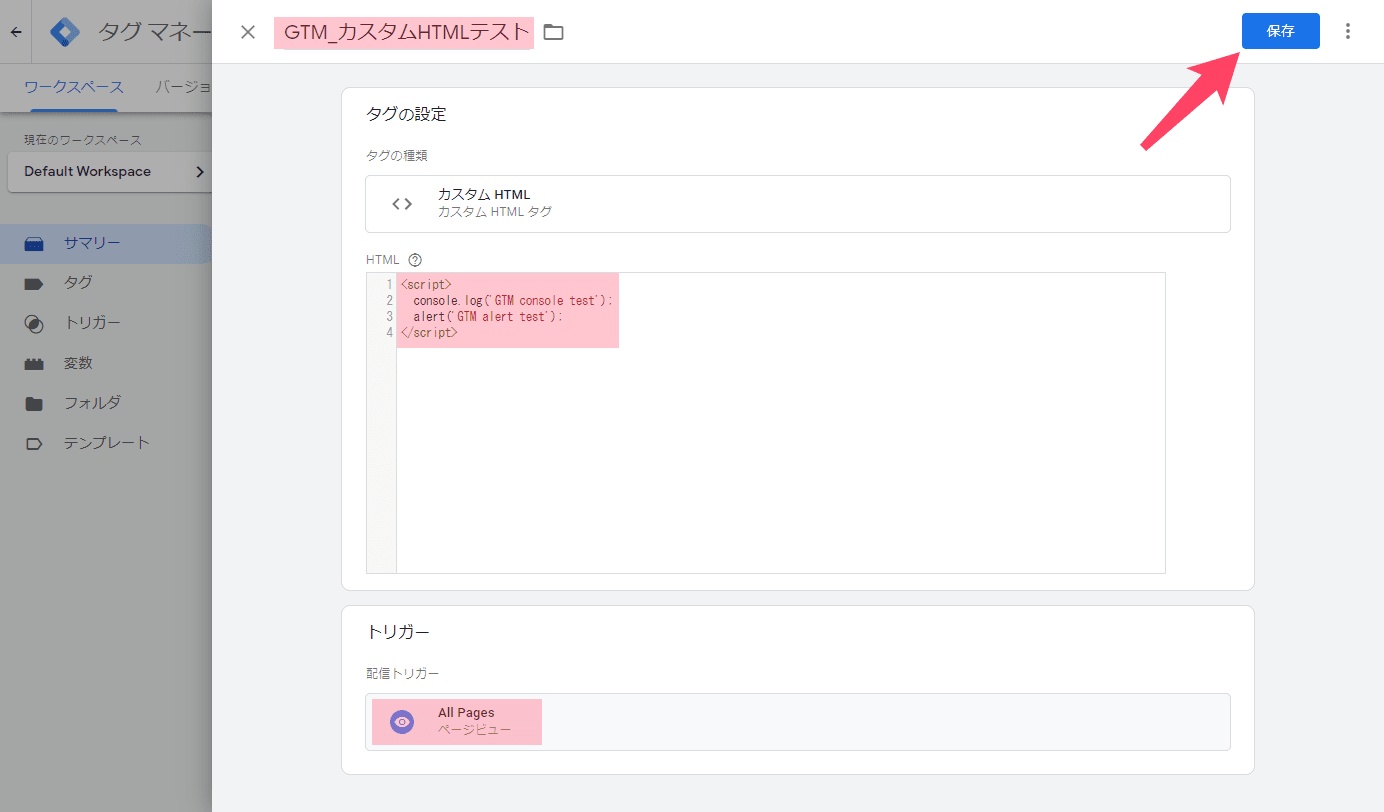Click the タグの設定 section heading
This screenshot has height=812, width=1384.
point(406,114)
